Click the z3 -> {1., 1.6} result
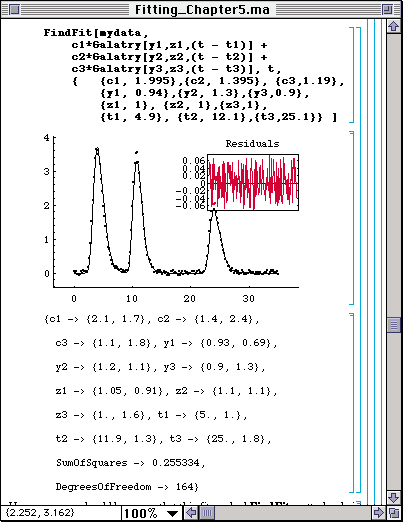Viewport: 403px width, 522px height. point(100,415)
